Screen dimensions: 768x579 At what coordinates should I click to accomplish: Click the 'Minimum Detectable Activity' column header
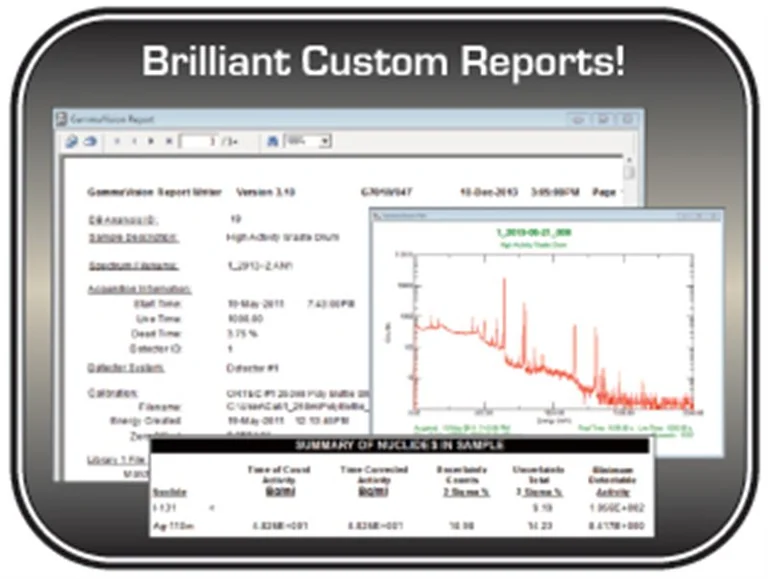tap(613, 481)
